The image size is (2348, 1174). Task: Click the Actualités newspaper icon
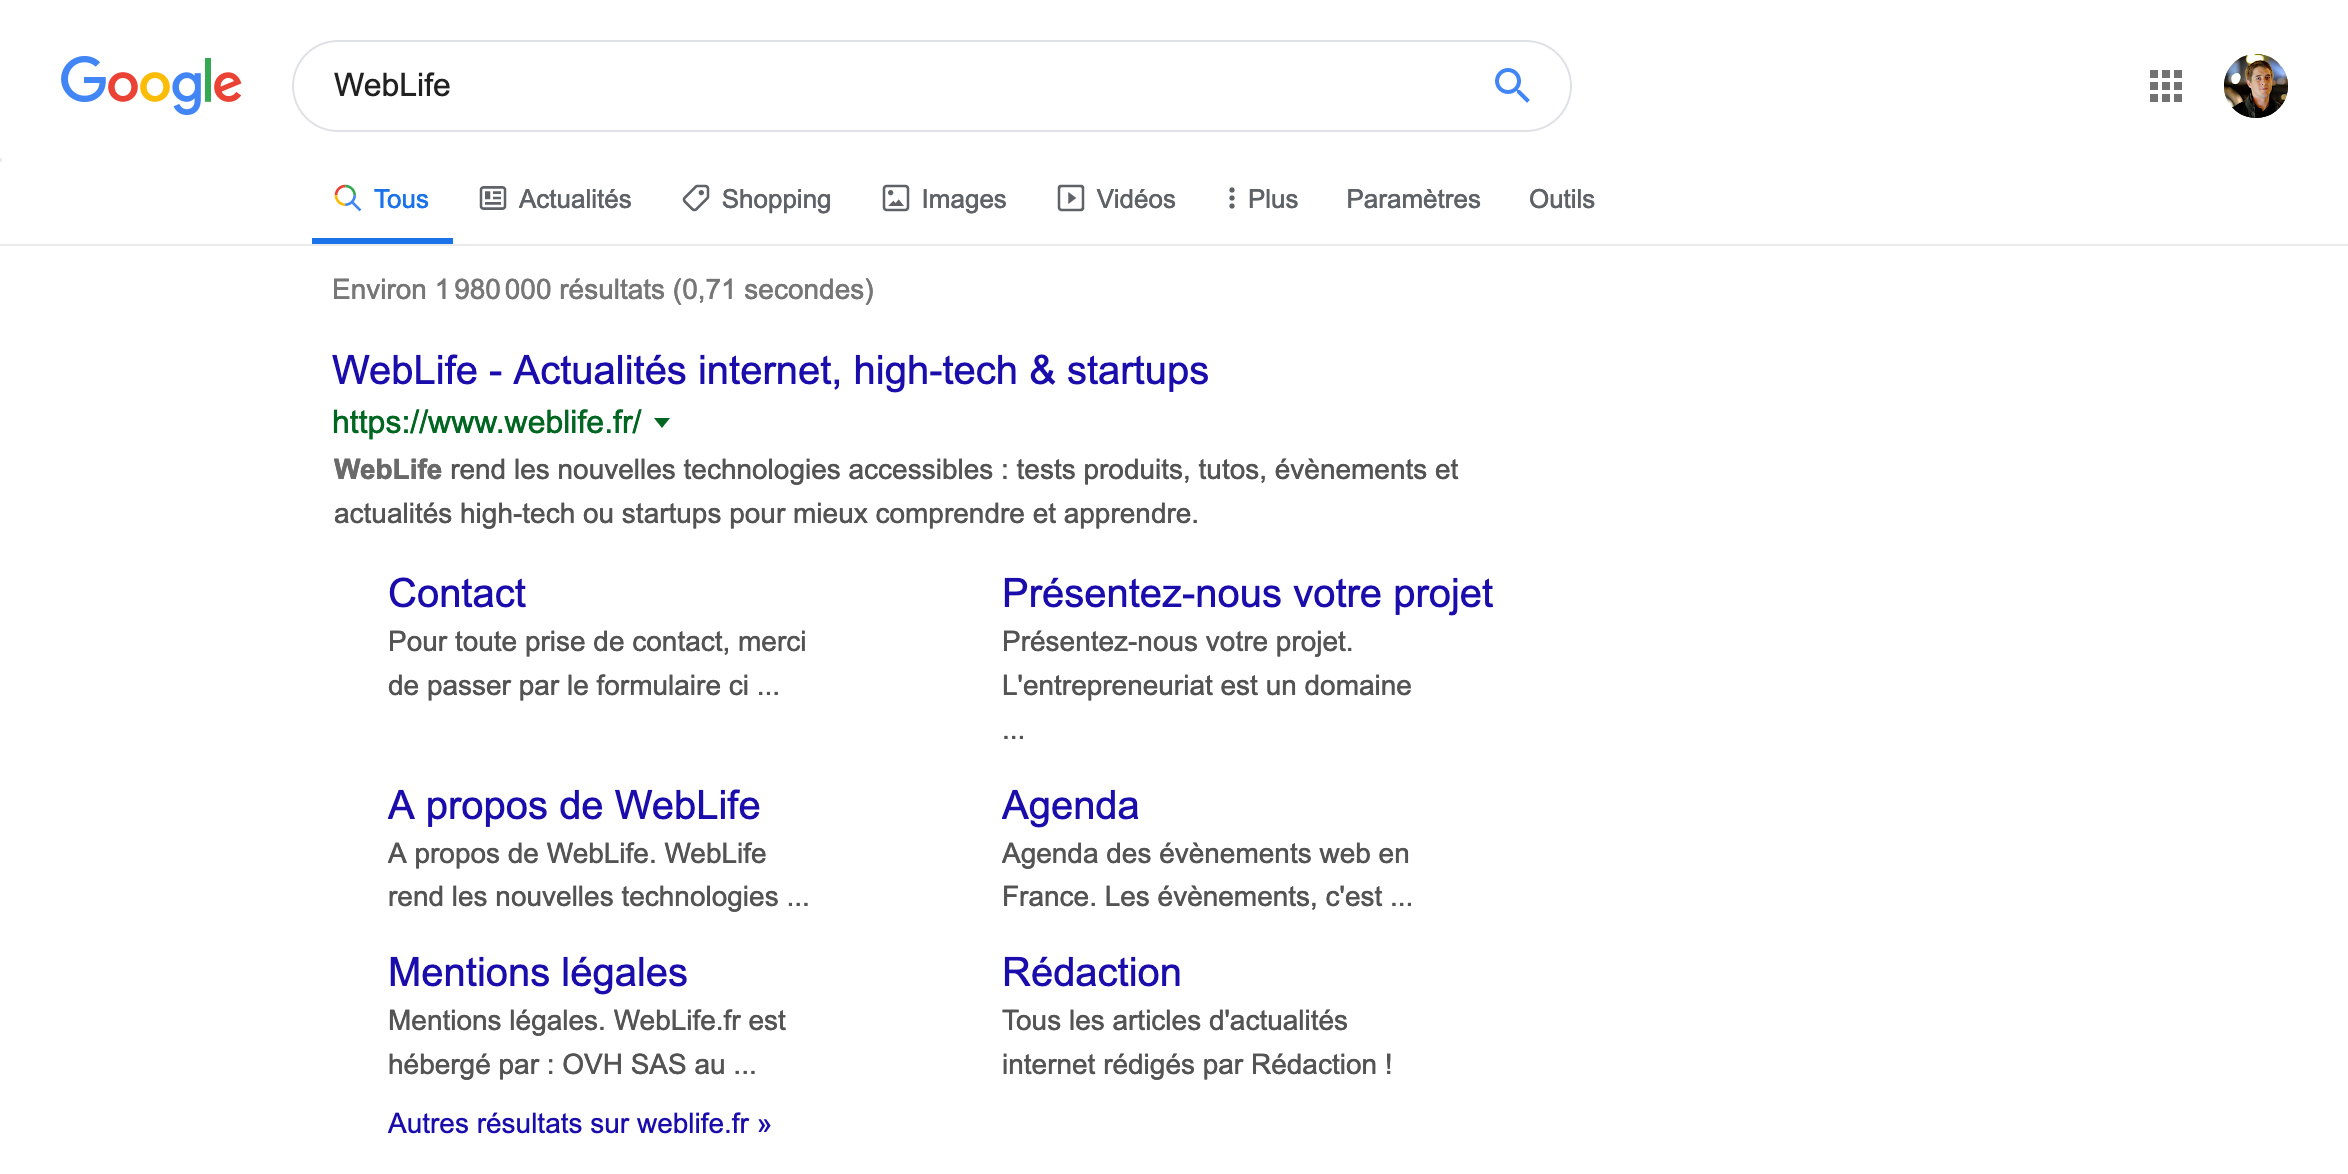[492, 198]
